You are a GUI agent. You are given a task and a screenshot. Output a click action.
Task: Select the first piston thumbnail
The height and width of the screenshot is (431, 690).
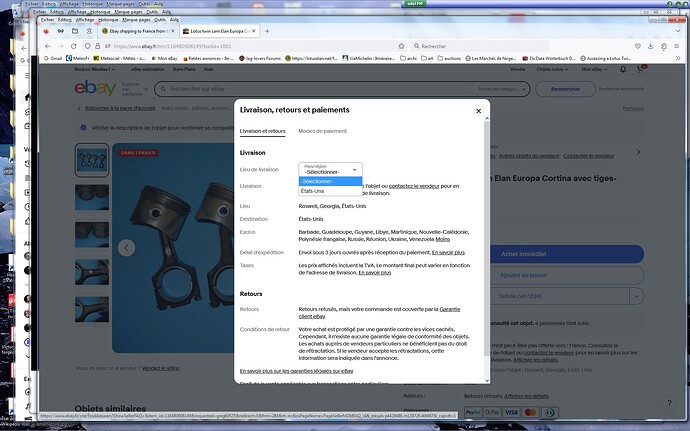[92, 160]
